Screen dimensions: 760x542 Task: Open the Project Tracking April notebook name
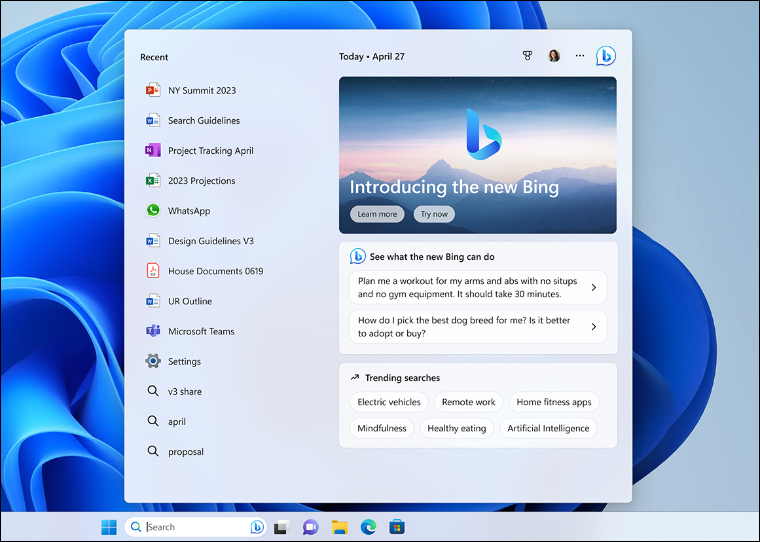[x=210, y=151]
